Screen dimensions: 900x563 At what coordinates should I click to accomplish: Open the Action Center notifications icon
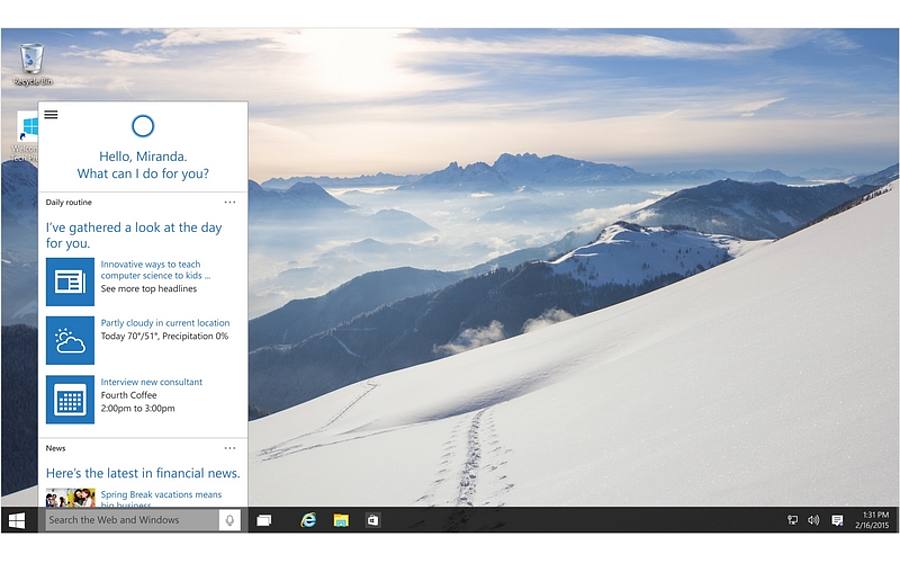click(x=837, y=521)
